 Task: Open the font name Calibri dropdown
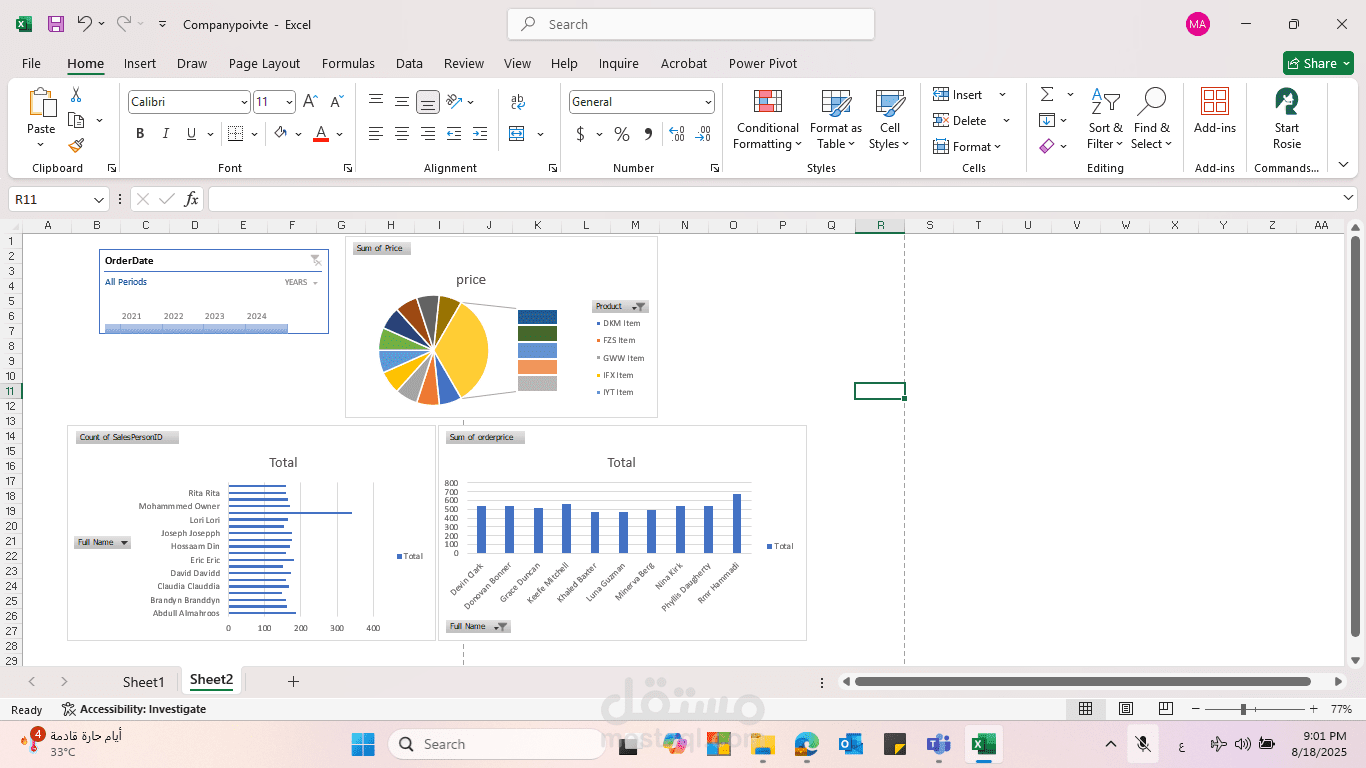coord(244,102)
